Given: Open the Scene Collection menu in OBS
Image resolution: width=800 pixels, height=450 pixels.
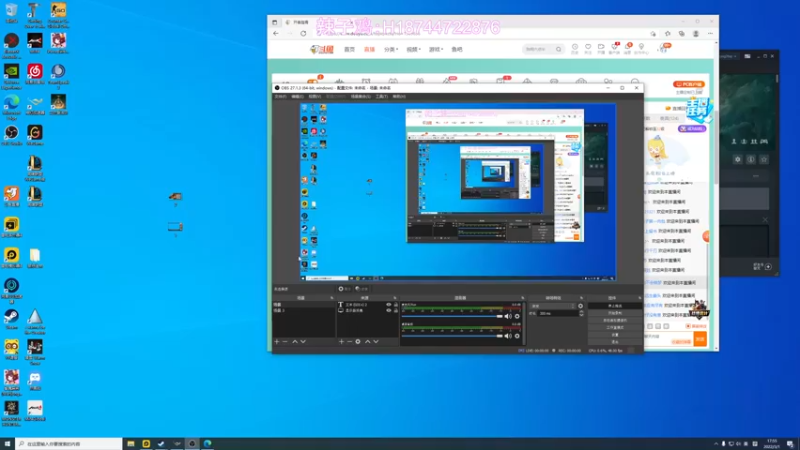Looking at the screenshot, I should [360, 96].
